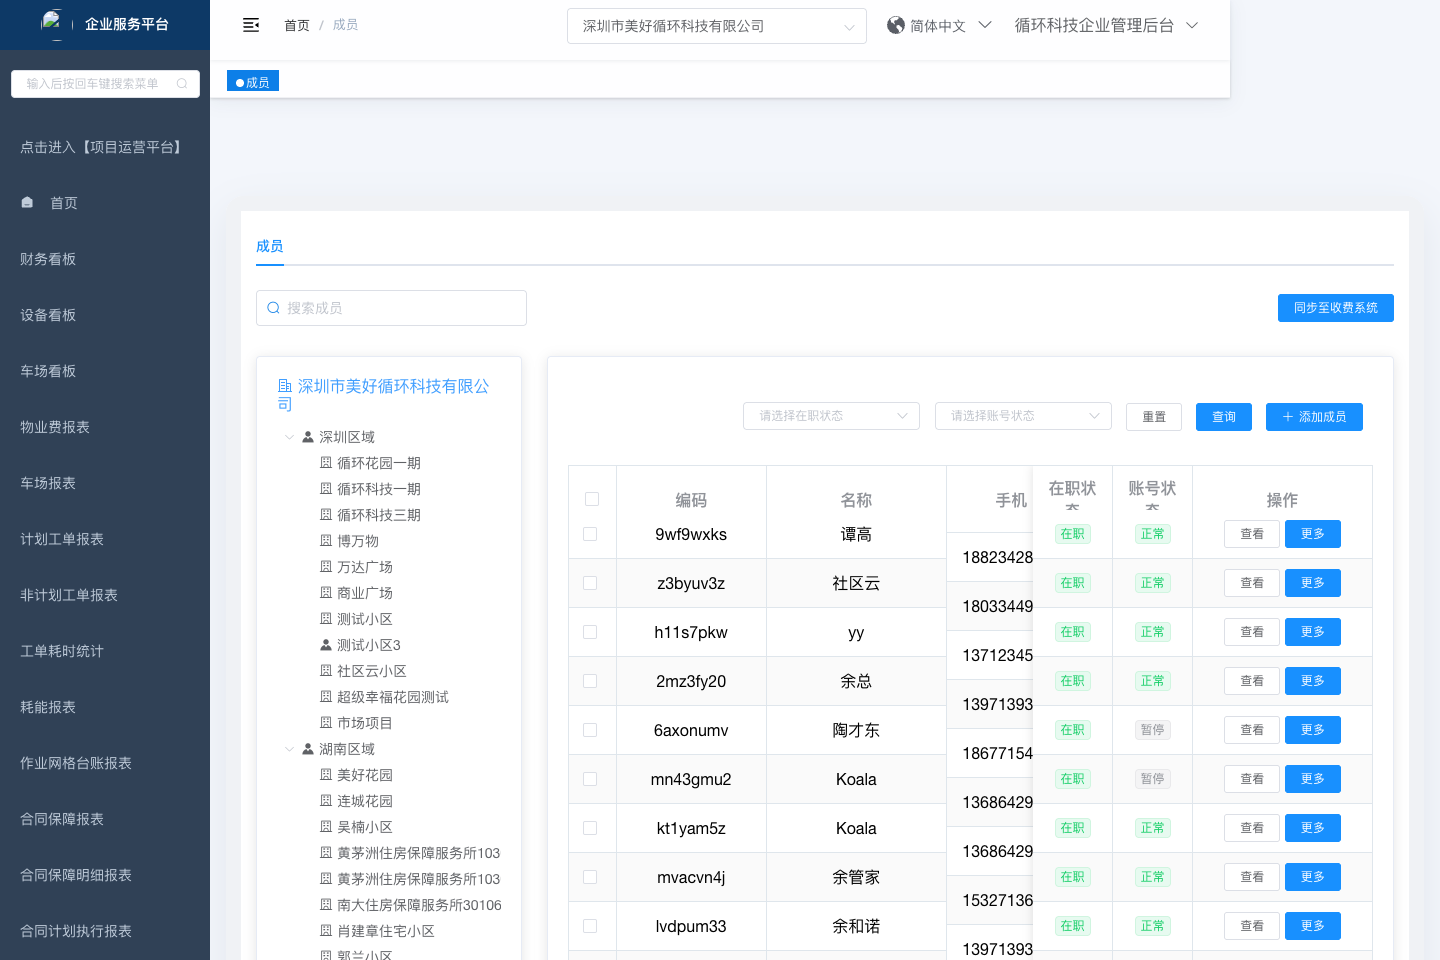Click the building icon beside 循环花园一期
1440x960 pixels.
coord(326,463)
